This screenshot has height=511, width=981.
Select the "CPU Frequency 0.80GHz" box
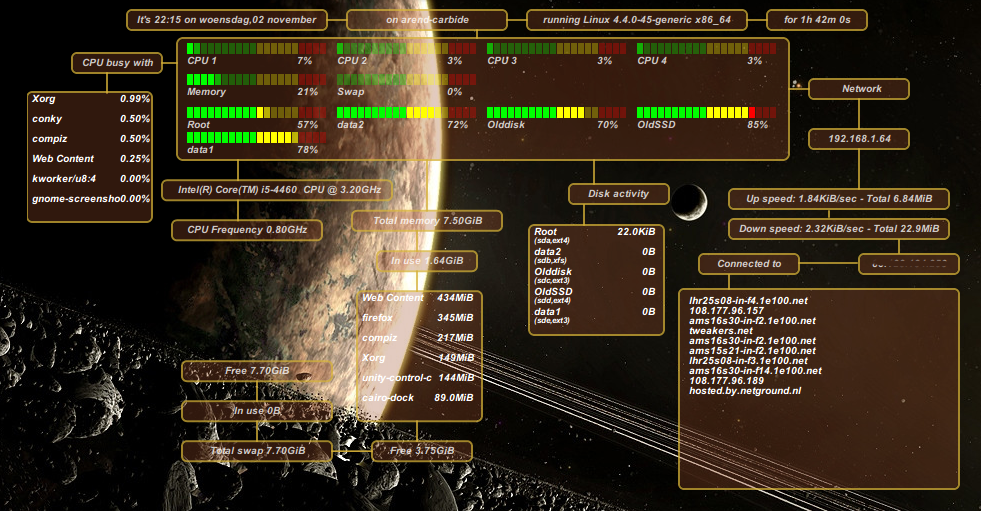click(247, 230)
